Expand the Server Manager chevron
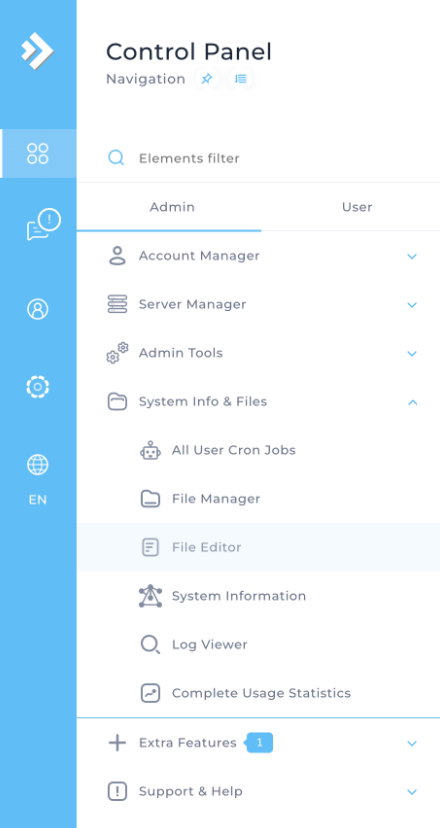The image size is (440, 828). click(412, 305)
